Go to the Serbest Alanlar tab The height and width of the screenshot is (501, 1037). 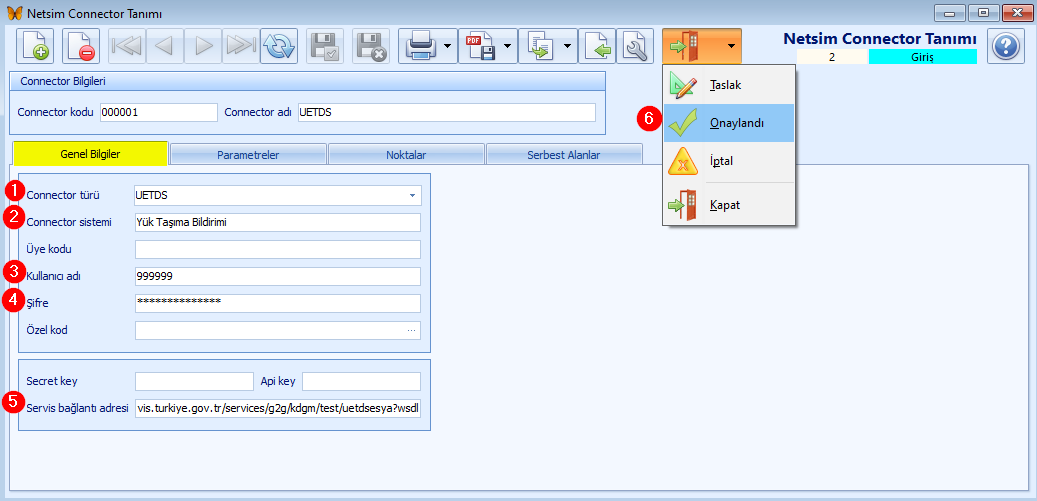tap(563, 155)
